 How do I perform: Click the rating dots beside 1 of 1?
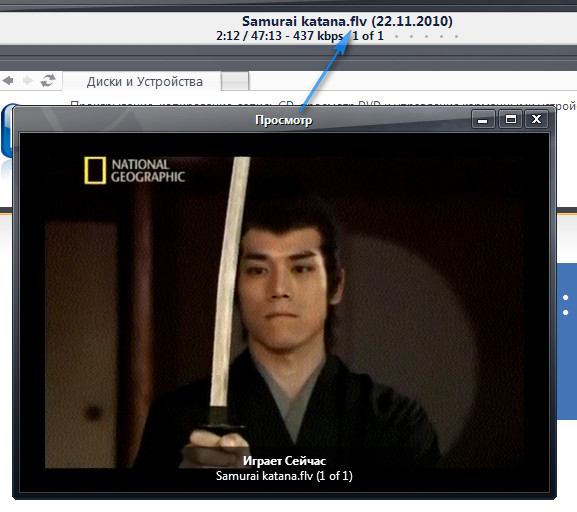pos(426,36)
